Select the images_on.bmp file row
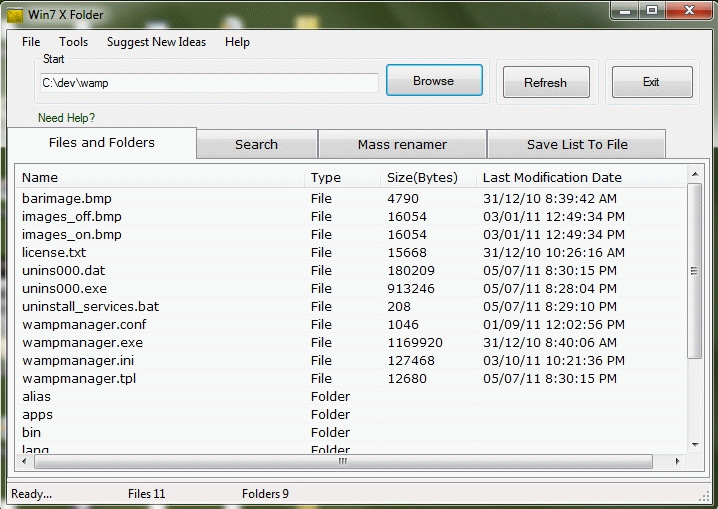718x509 pixels. point(351,234)
